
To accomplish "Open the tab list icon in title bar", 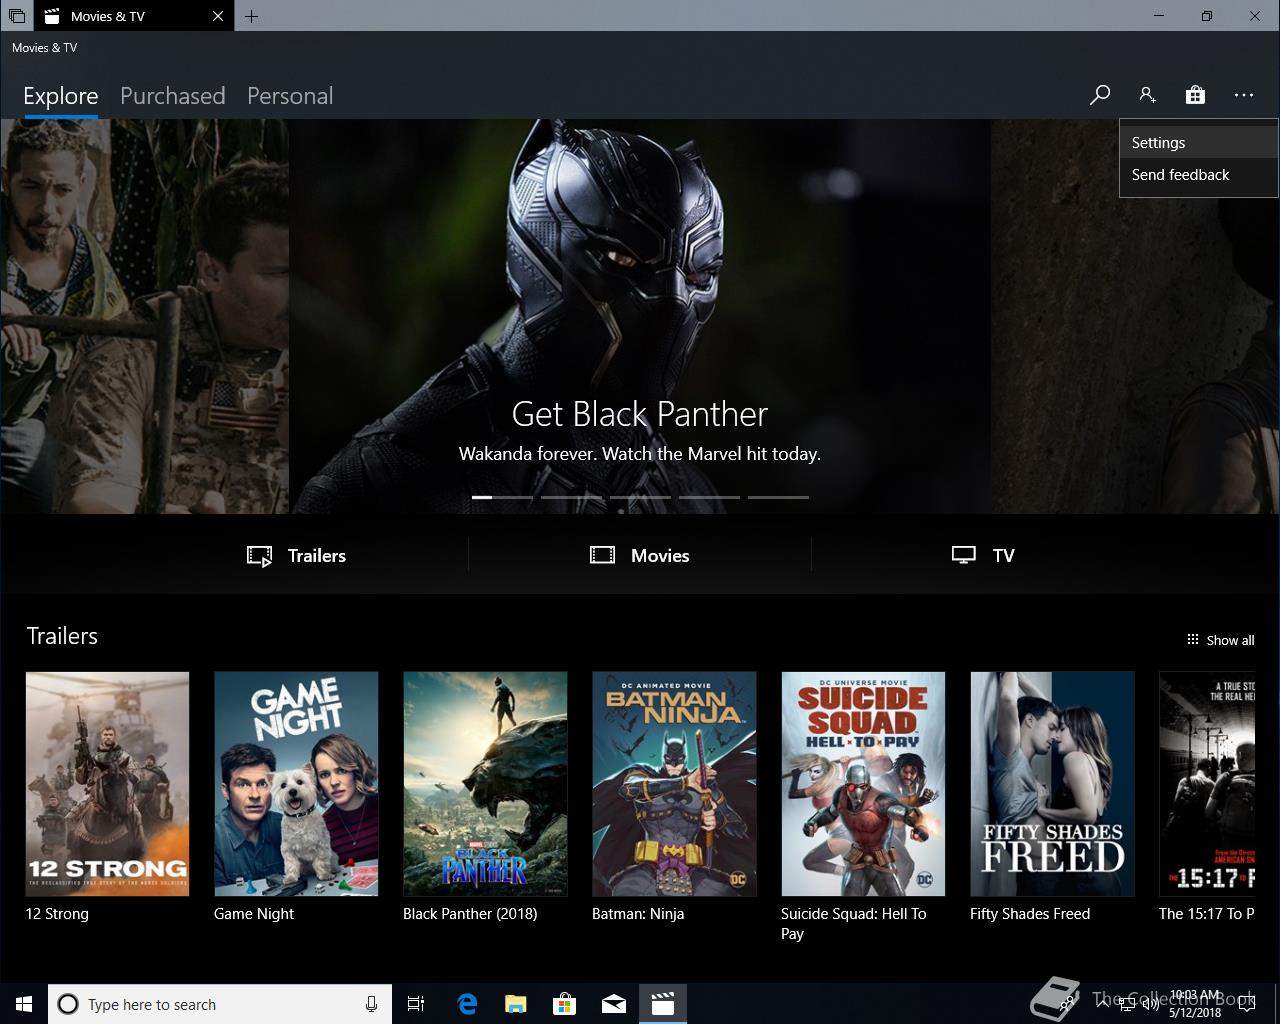I will point(17,16).
